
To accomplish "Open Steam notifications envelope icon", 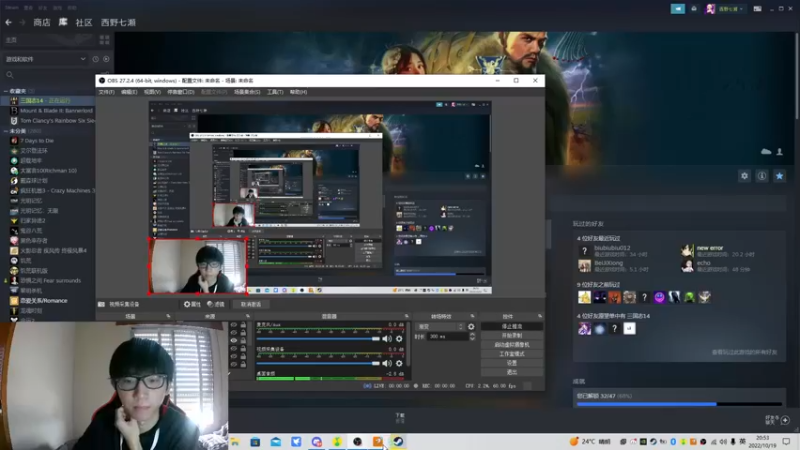I will click(x=694, y=9).
